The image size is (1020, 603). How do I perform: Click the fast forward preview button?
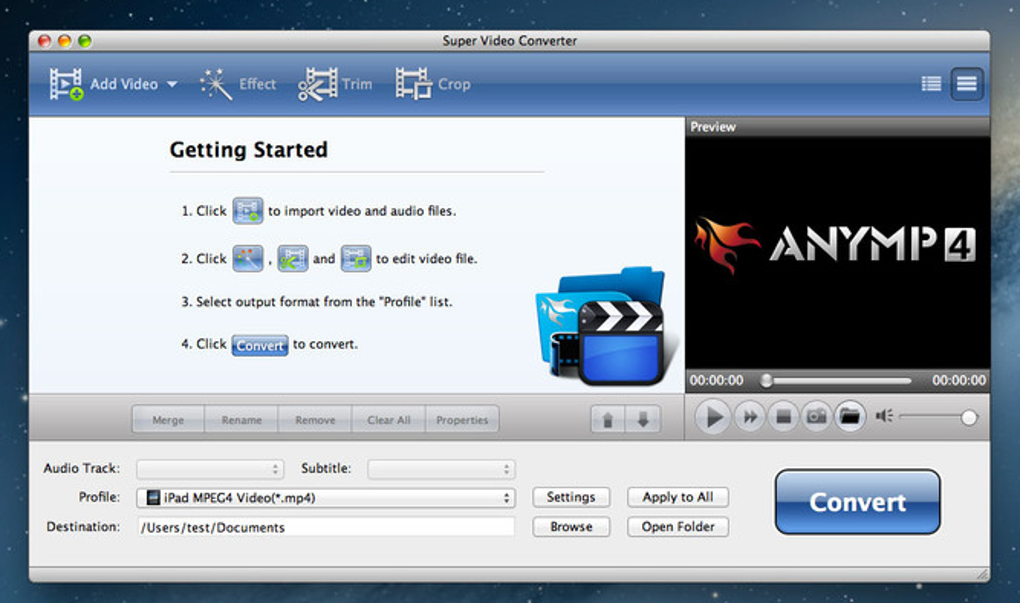[x=750, y=416]
